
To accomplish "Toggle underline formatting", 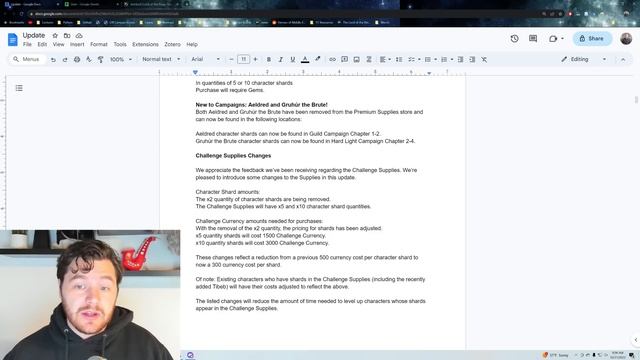I will click(293, 60).
